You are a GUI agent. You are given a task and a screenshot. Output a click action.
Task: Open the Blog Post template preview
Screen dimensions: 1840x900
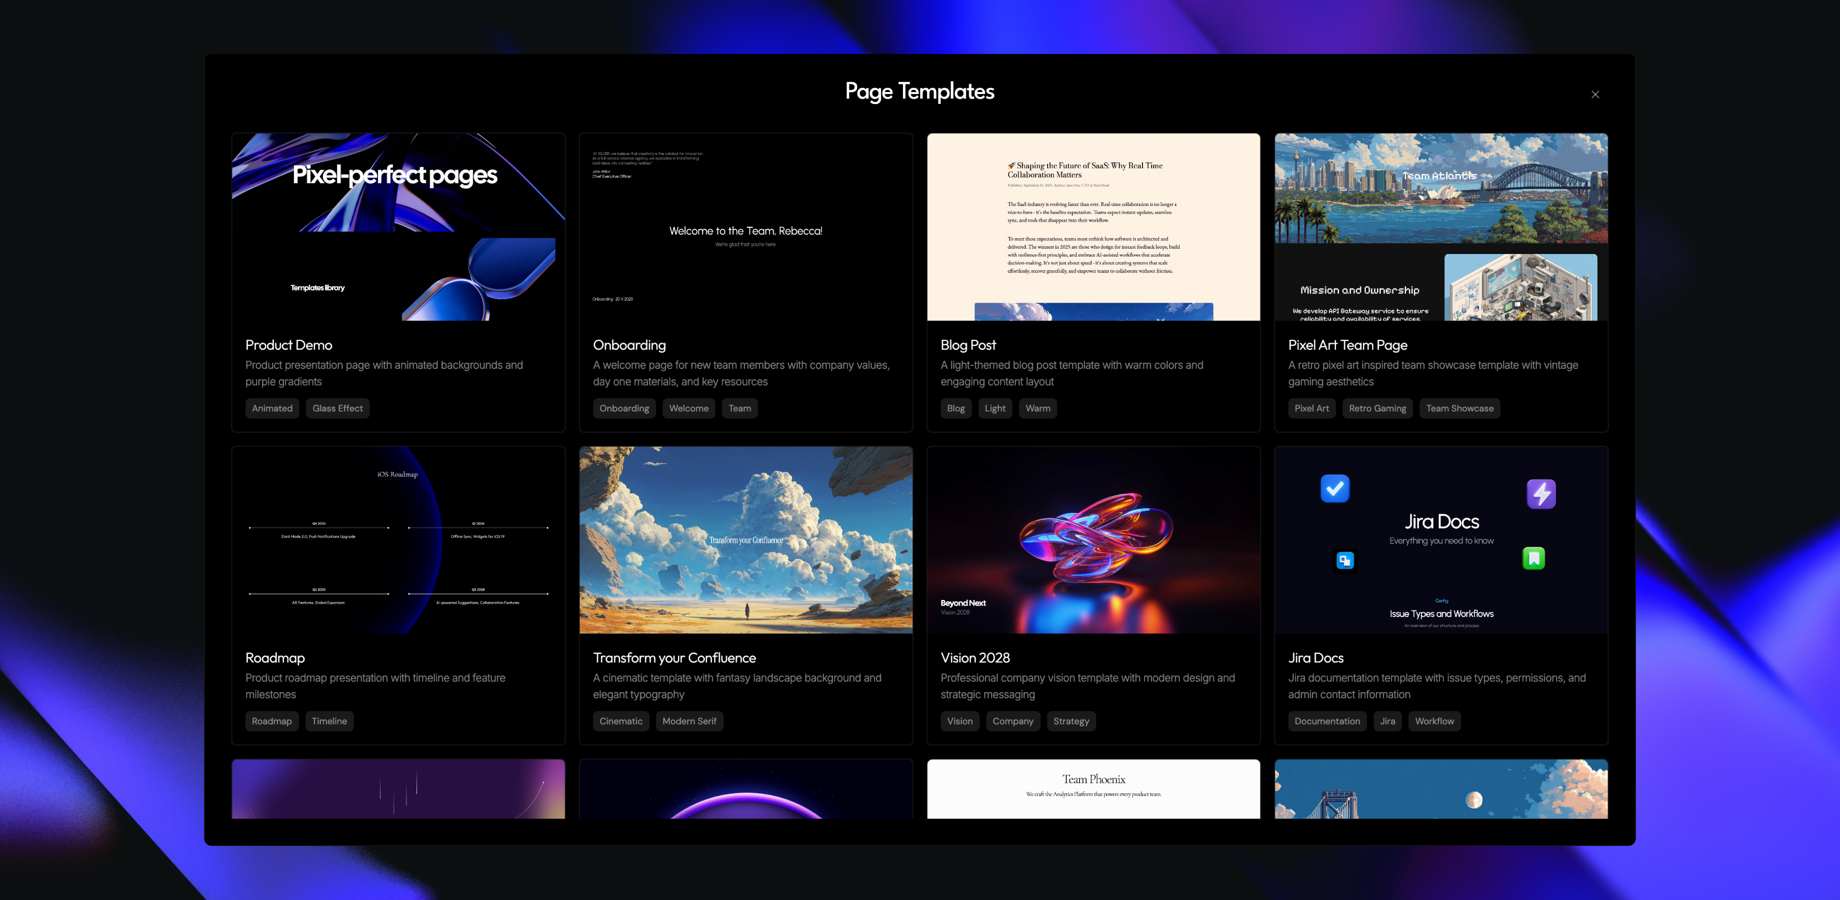click(1093, 227)
